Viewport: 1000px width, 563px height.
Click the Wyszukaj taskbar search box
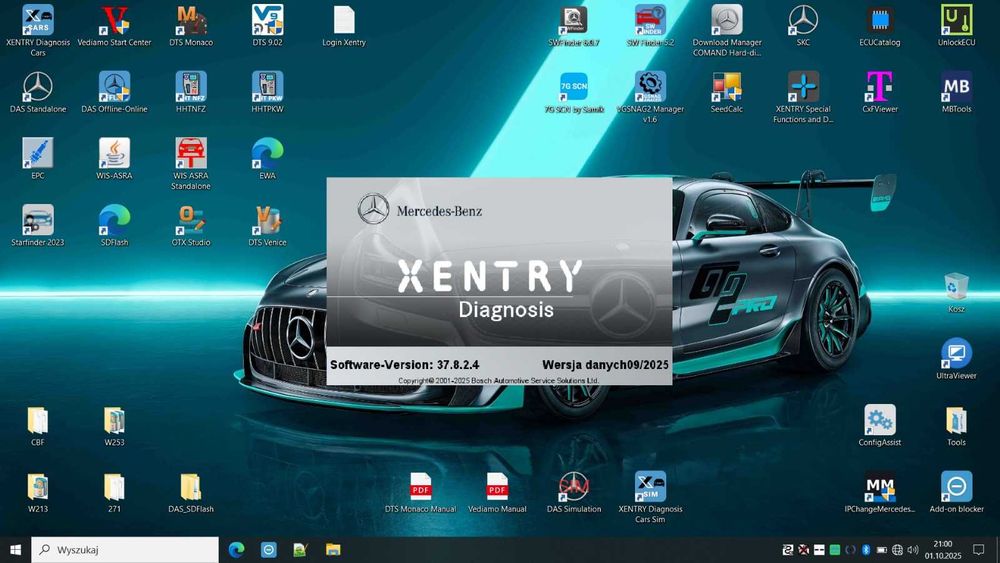pos(125,550)
